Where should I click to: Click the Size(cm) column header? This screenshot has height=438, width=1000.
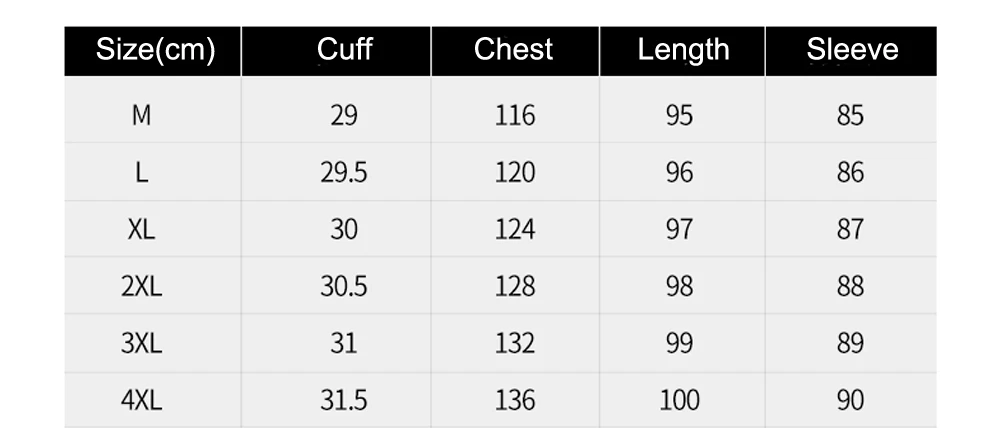pos(155,50)
